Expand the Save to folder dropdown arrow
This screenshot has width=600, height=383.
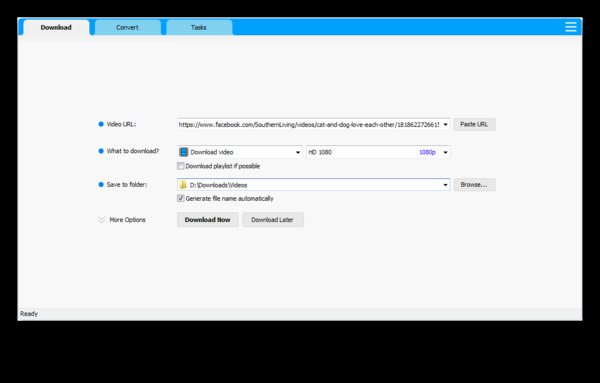(445, 185)
